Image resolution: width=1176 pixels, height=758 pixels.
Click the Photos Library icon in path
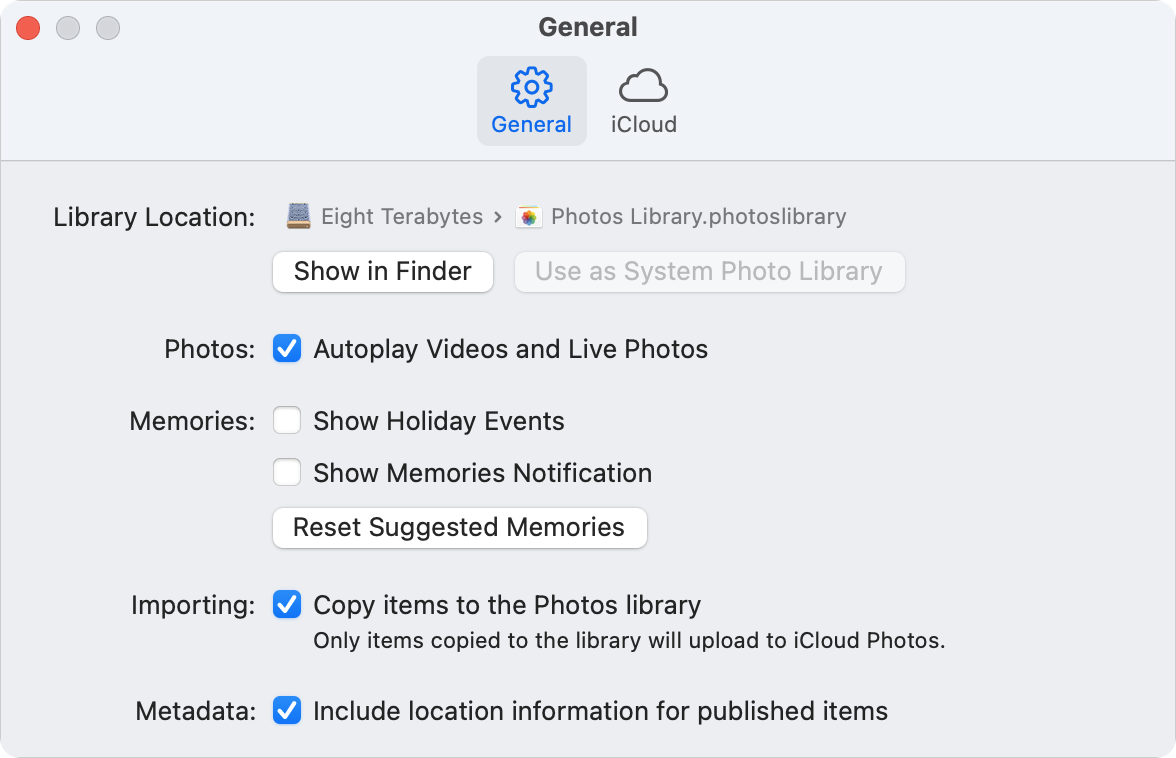[x=529, y=217]
